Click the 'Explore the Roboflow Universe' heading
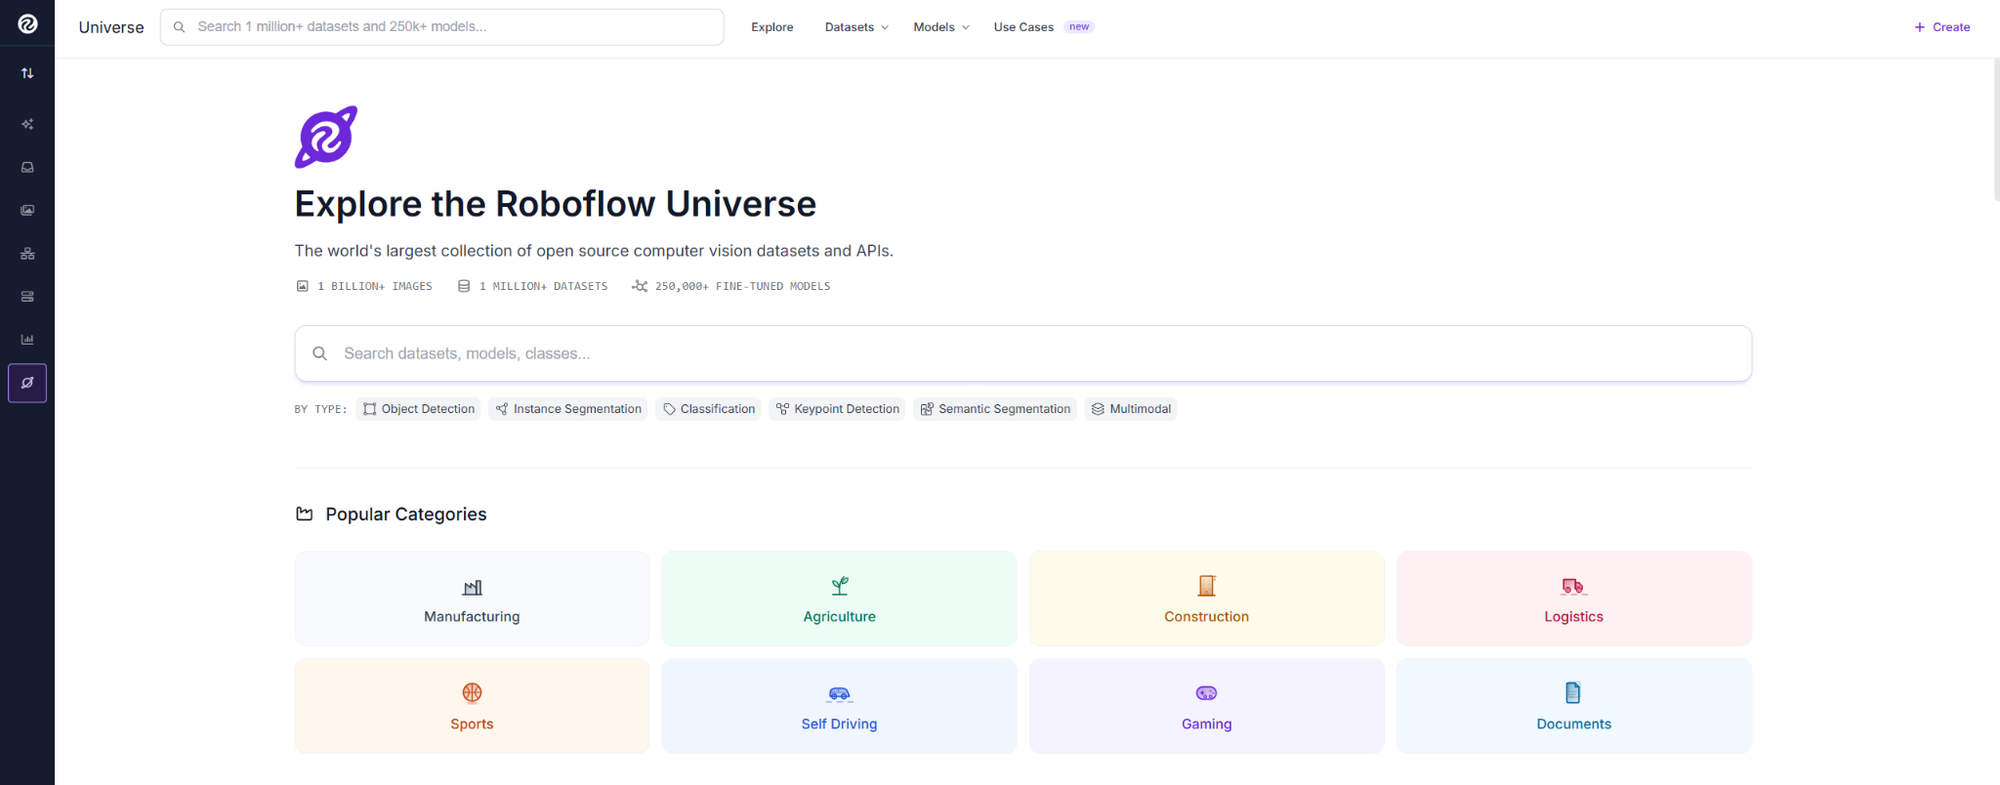This screenshot has width=2000, height=785. 555,204
